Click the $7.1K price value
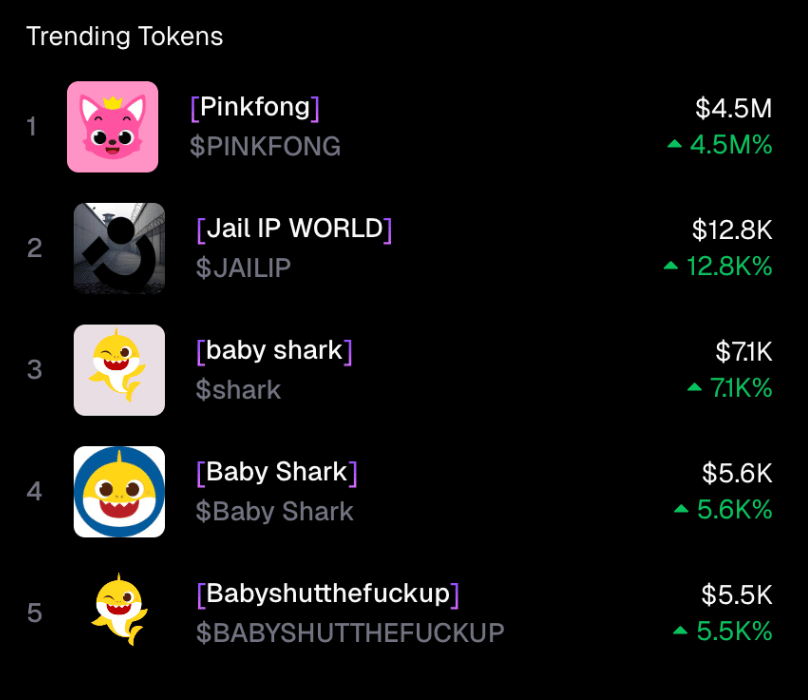808x700 pixels. coord(744,352)
